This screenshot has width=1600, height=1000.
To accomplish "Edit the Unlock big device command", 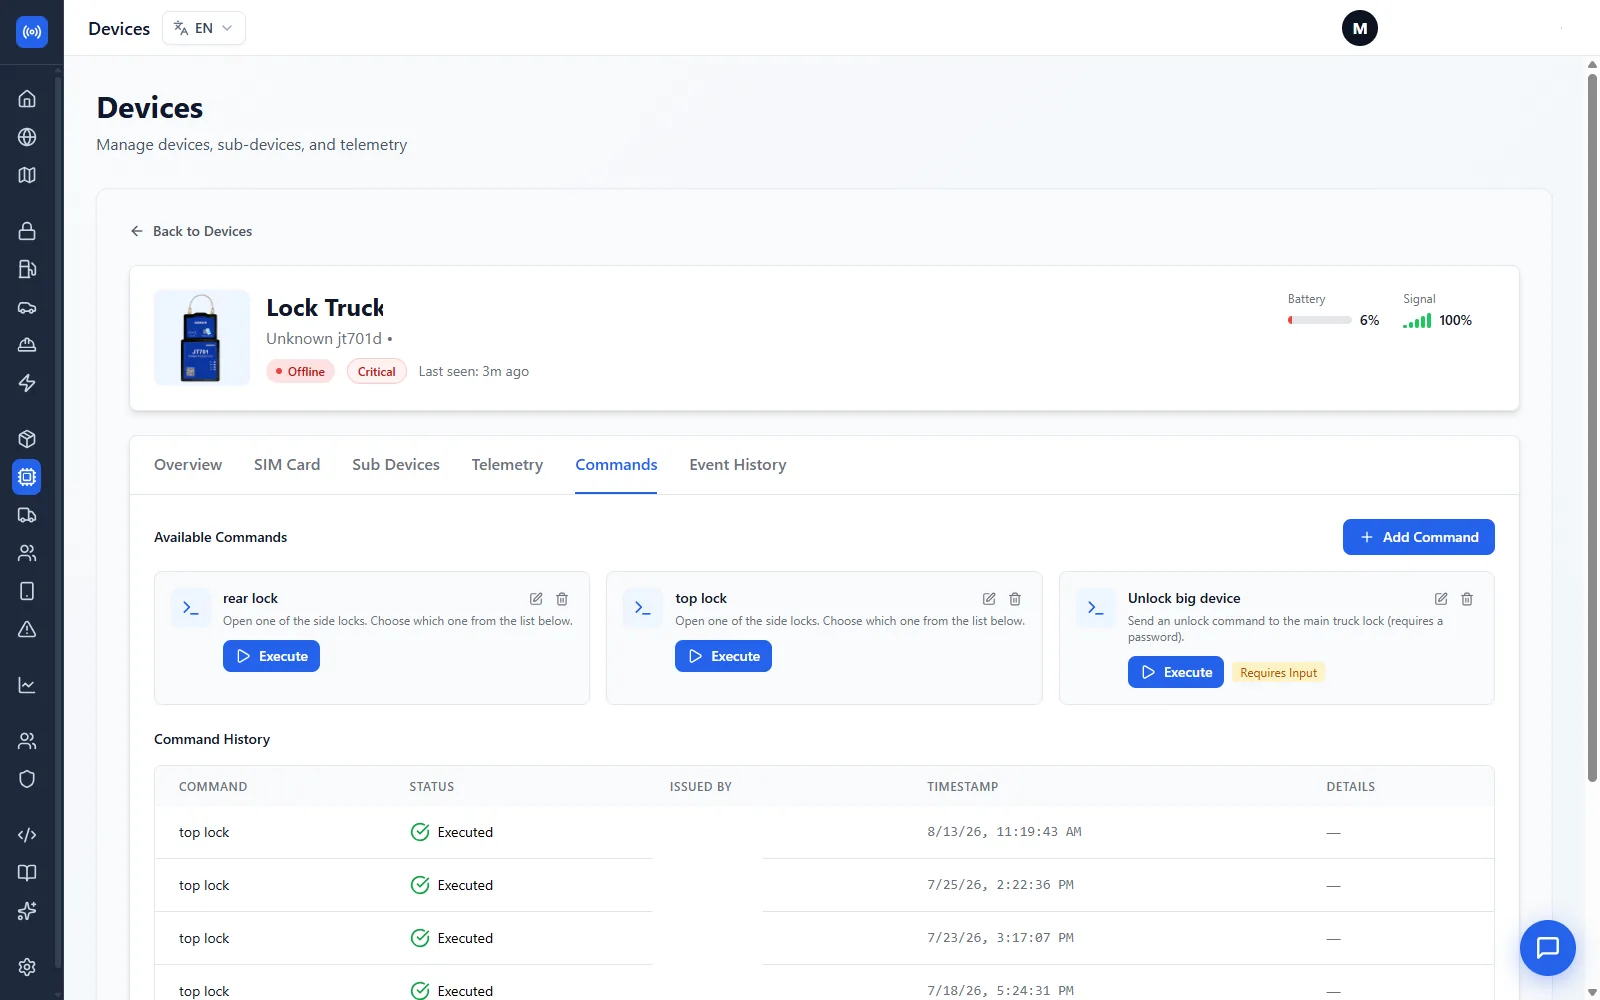I will click(x=1441, y=599).
